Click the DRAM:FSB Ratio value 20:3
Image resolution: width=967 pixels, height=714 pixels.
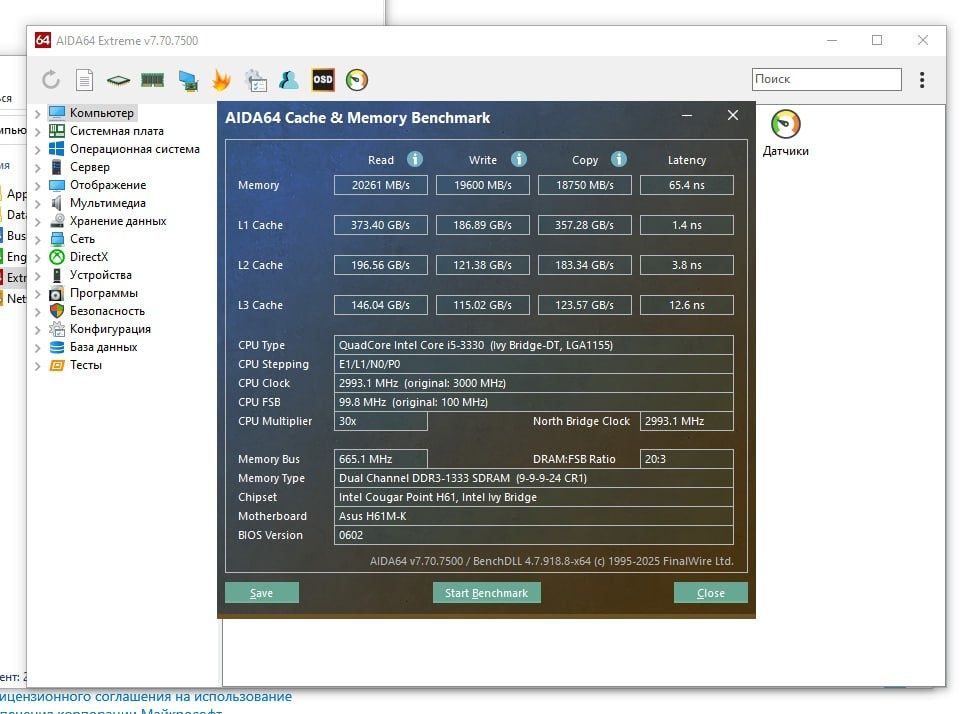[x=686, y=459]
